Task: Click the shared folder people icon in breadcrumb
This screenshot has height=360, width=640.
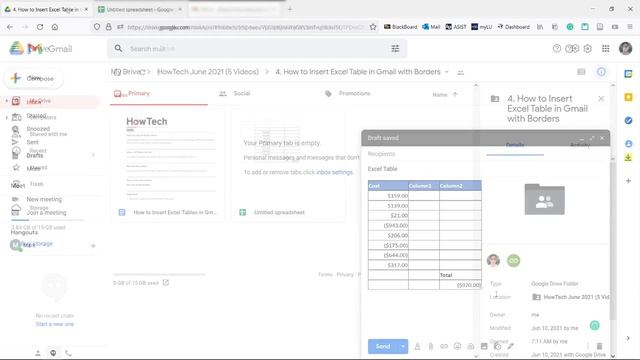Action: [x=460, y=73]
